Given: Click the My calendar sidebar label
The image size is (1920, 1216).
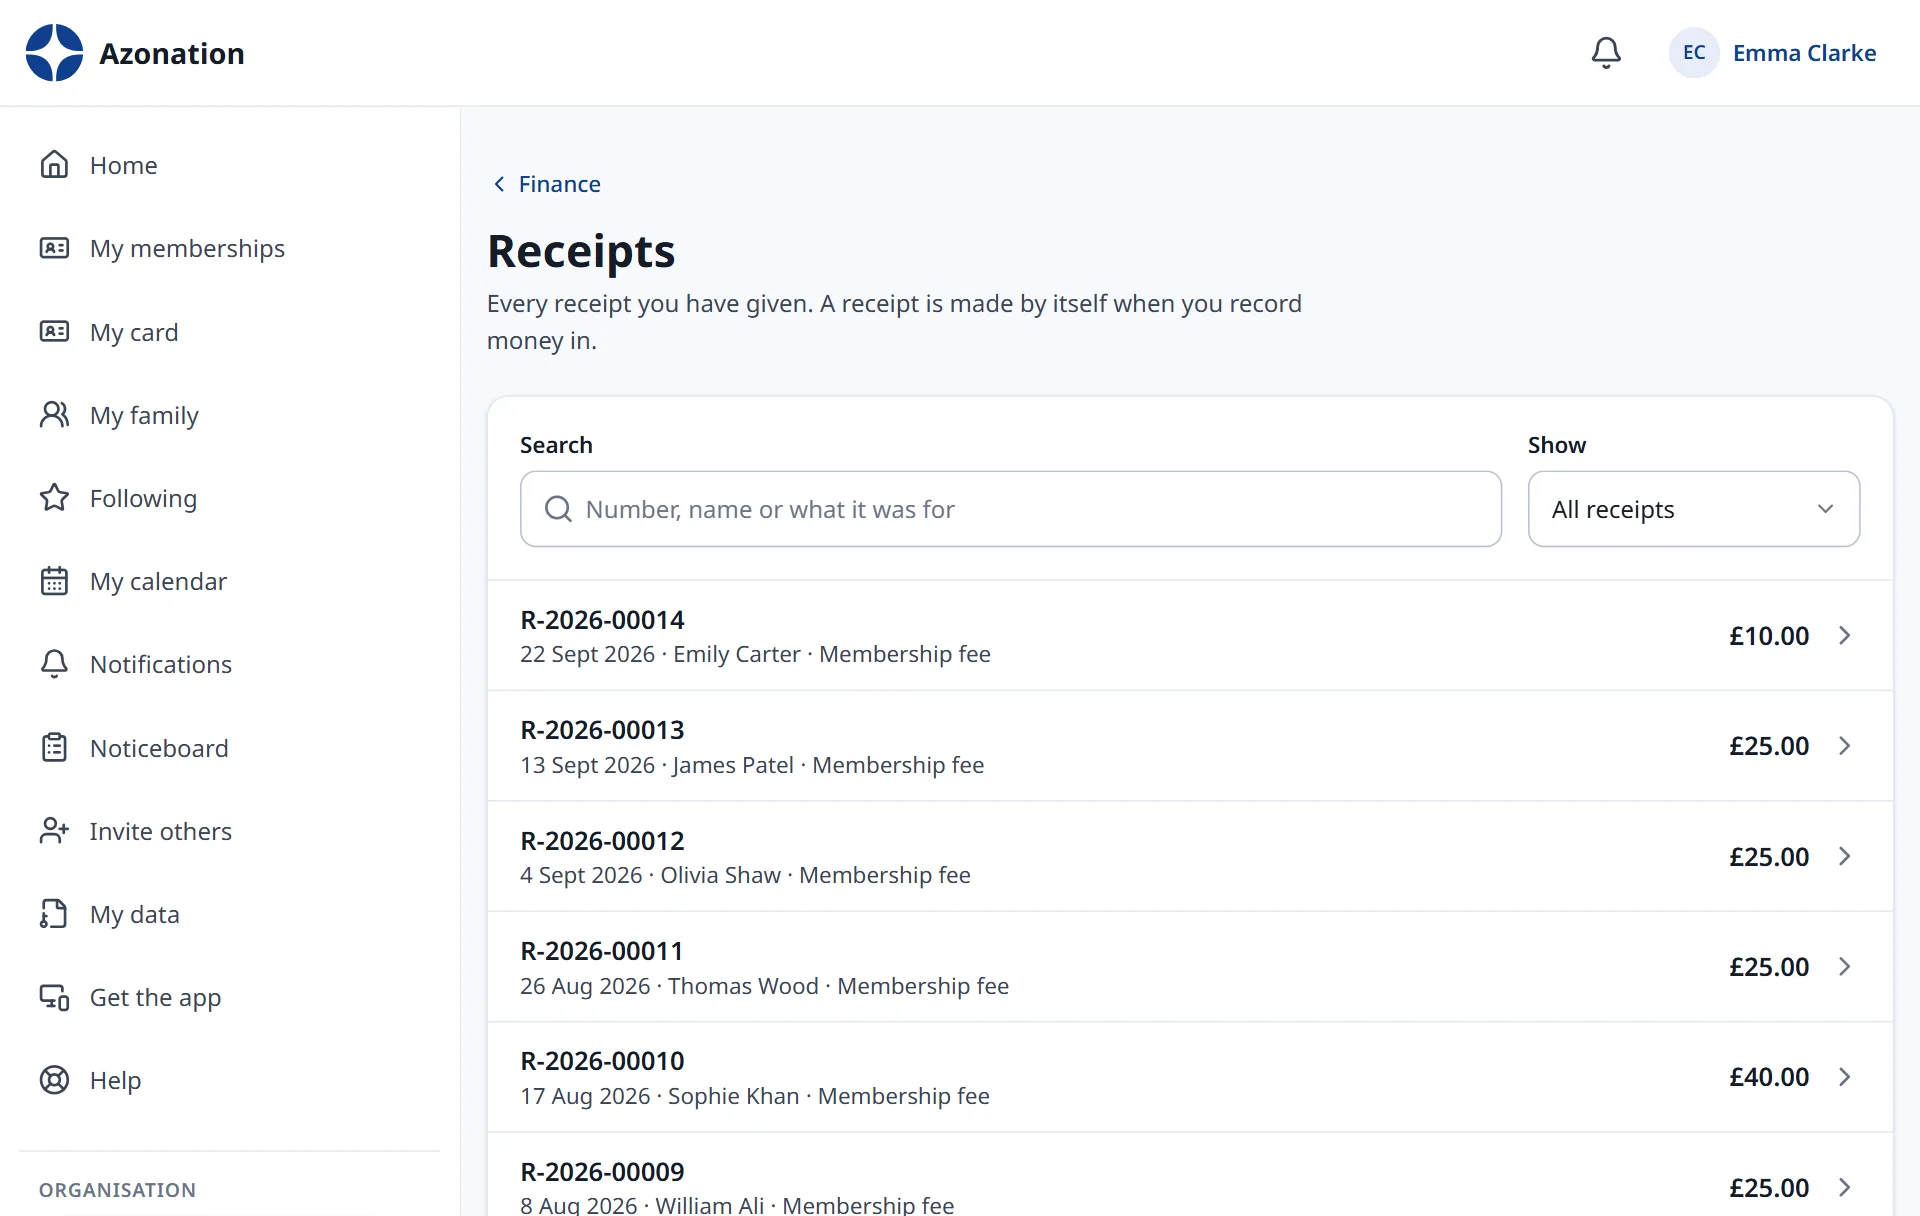Looking at the screenshot, I should point(158,581).
